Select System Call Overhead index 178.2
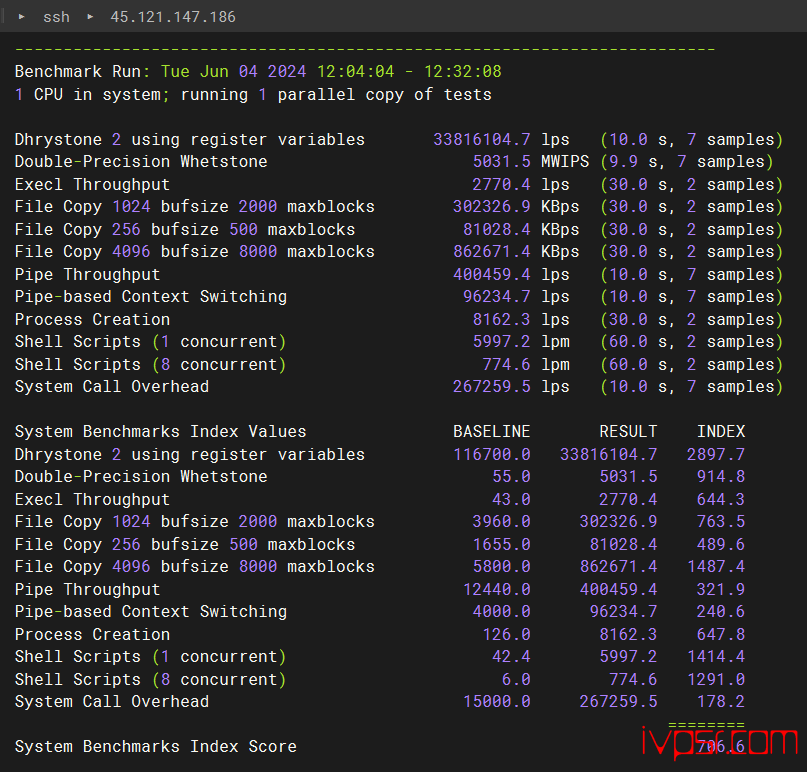The height and width of the screenshot is (772, 807). [x=721, y=702]
